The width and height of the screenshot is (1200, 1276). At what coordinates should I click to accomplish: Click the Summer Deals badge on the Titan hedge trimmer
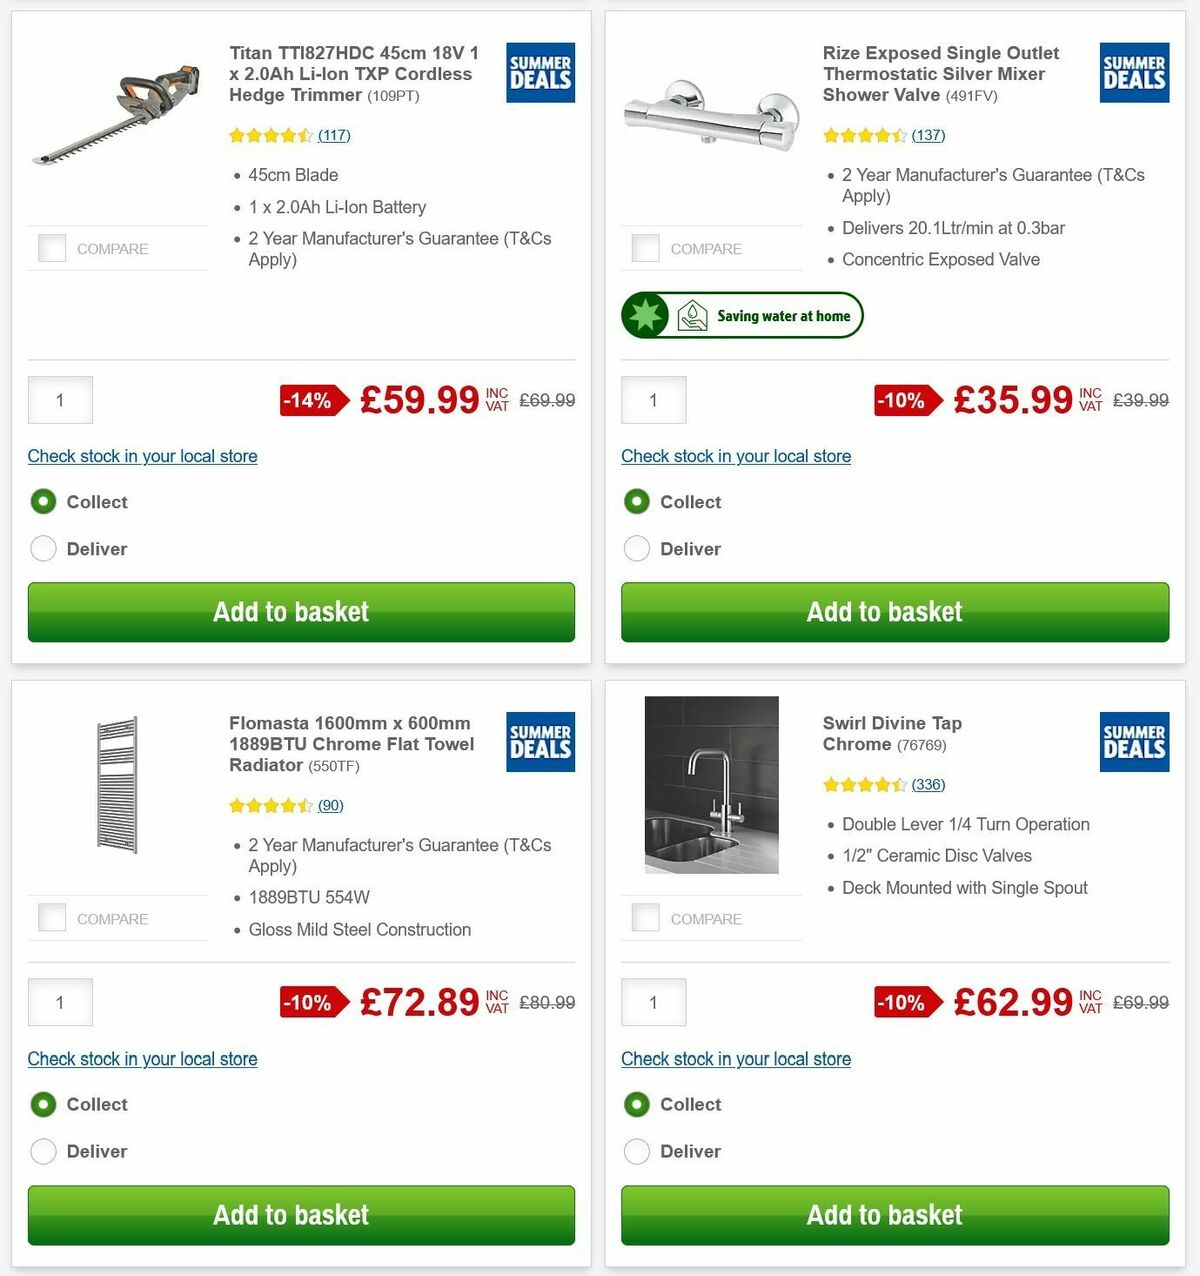[x=540, y=72]
